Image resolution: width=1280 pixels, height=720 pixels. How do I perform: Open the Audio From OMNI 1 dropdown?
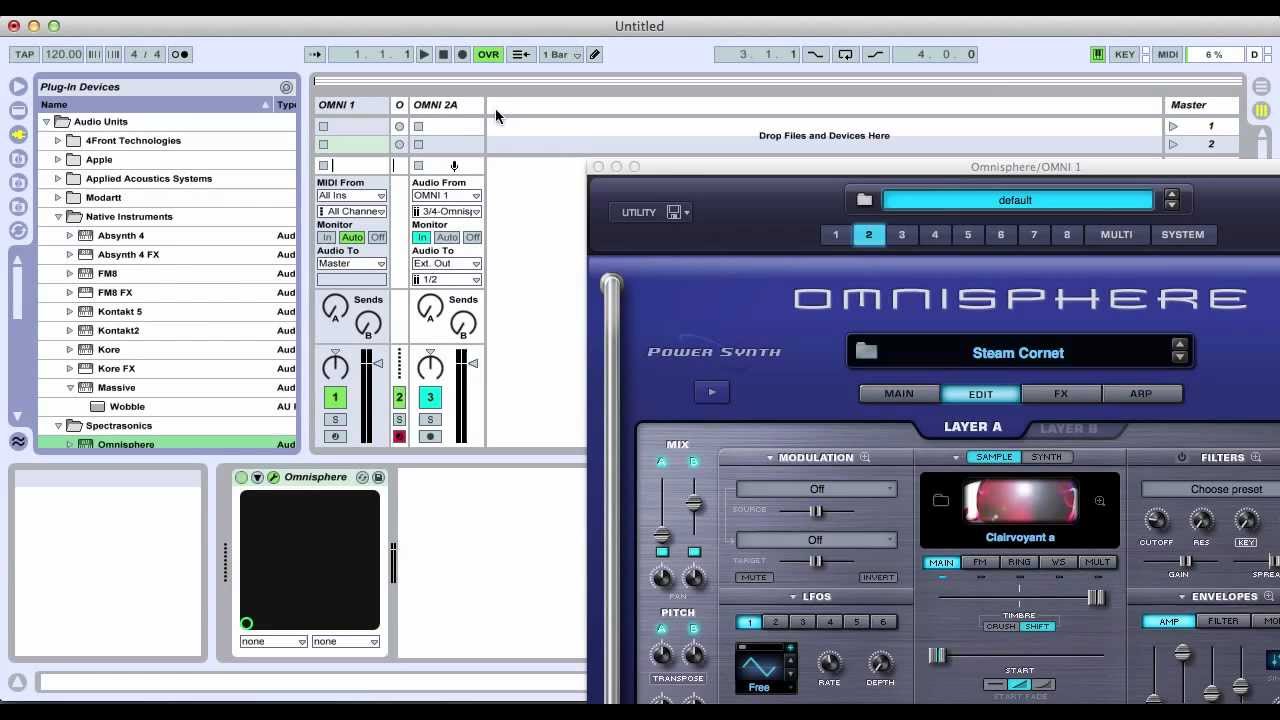click(x=446, y=196)
